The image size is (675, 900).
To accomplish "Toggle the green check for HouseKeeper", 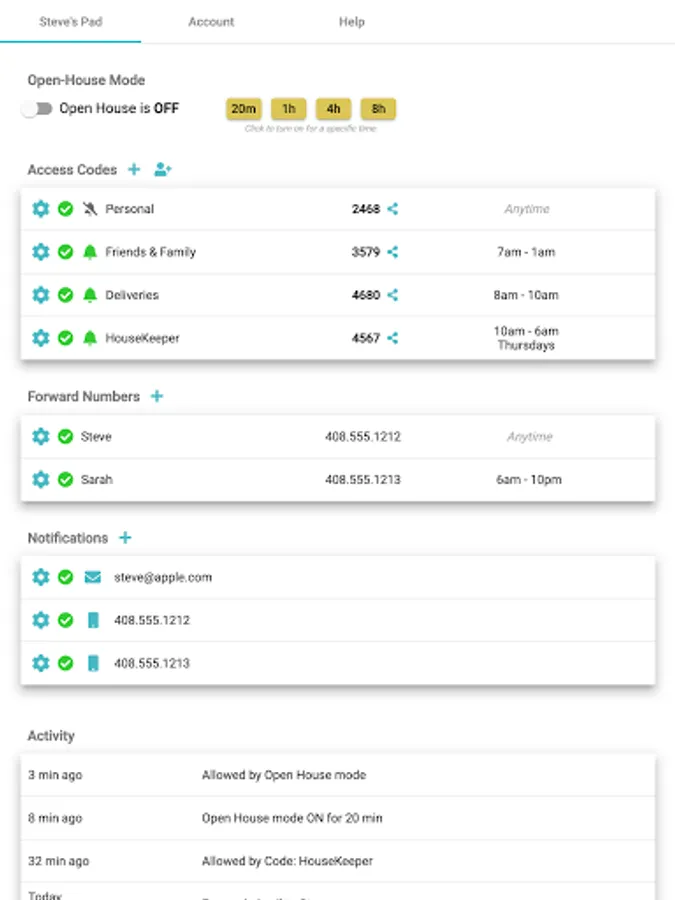I will 65,338.
